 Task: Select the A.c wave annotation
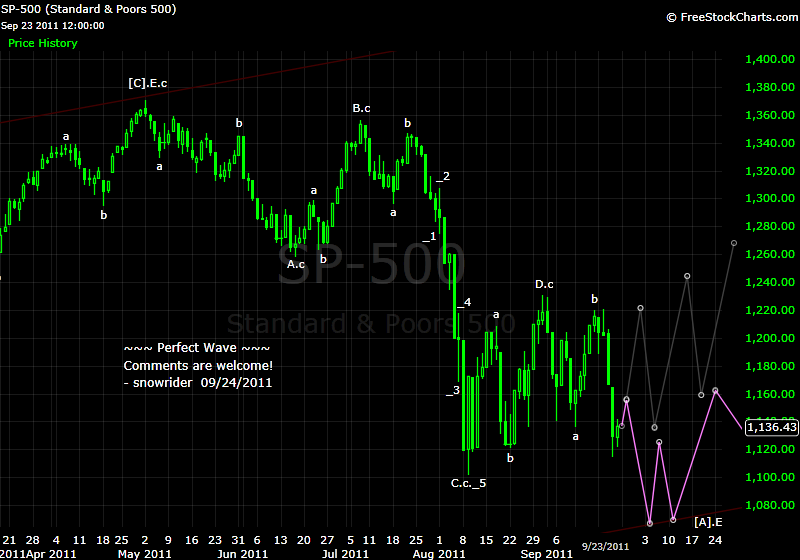coord(295,264)
